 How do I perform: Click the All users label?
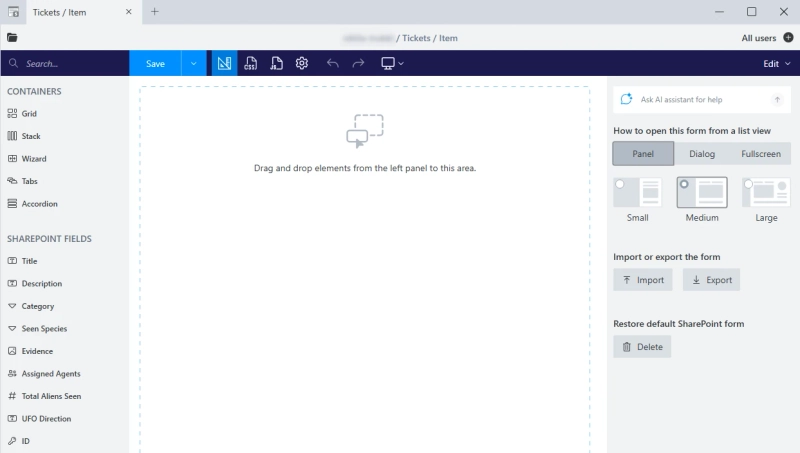[x=759, y=38]
